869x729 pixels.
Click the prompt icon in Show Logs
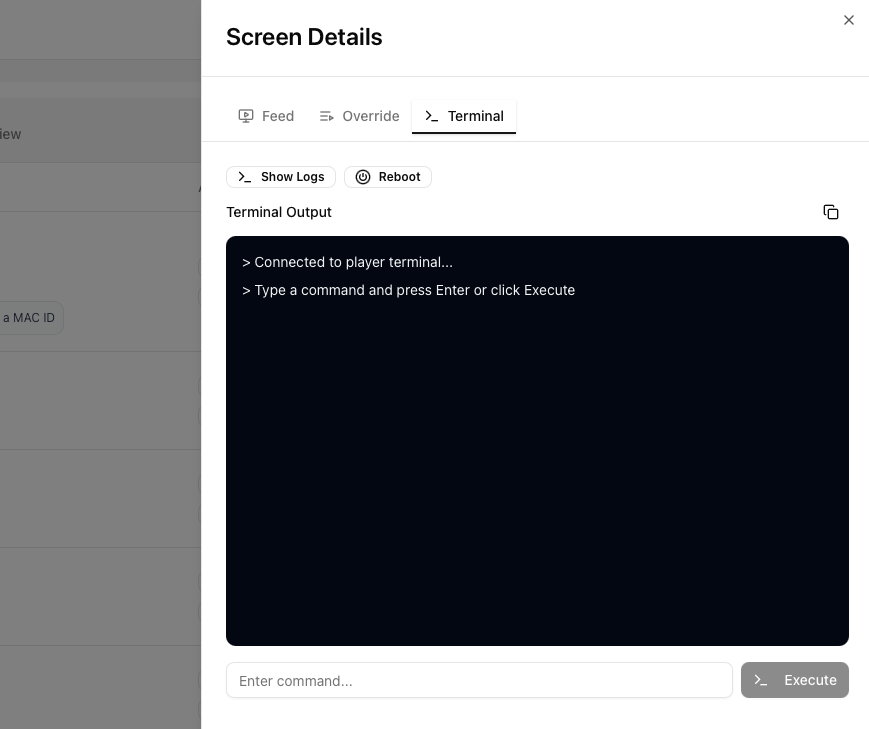pyautogui.click(x=245, y=177)
